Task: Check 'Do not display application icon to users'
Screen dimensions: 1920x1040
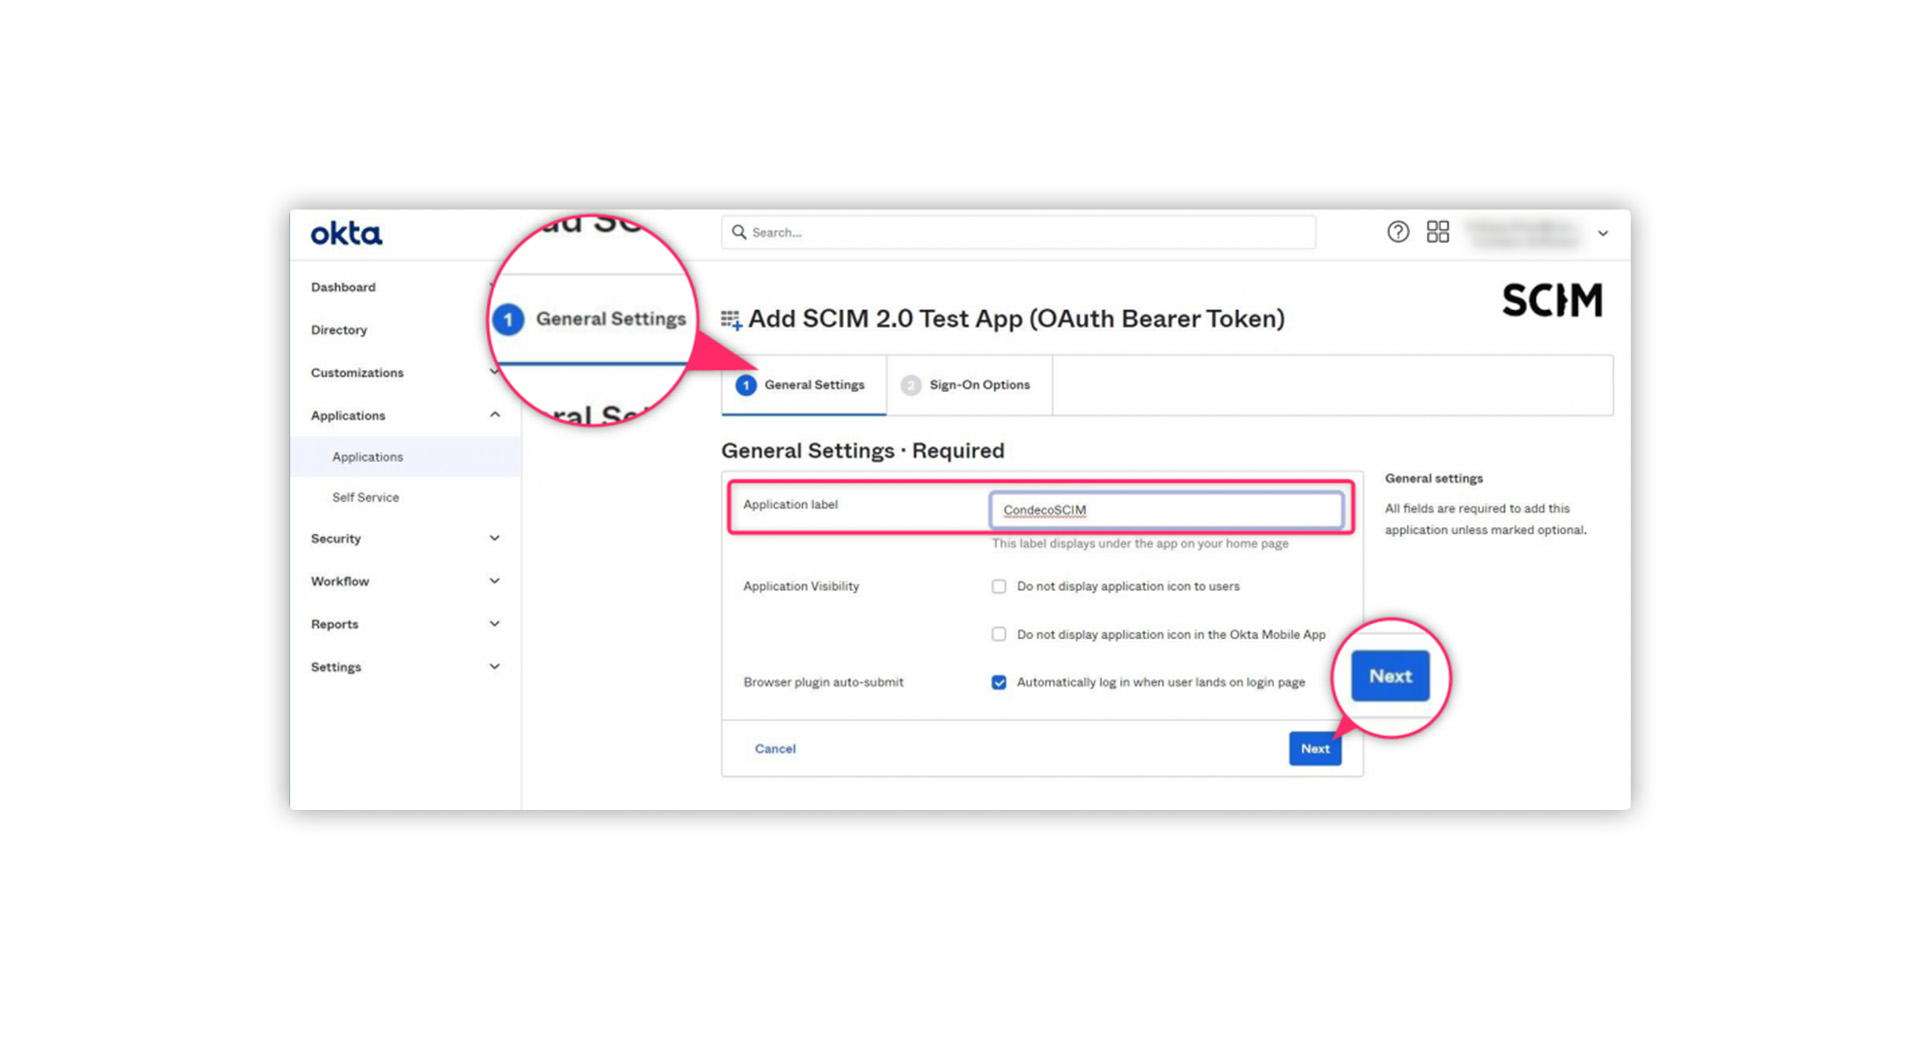Action: pos(998,587)
